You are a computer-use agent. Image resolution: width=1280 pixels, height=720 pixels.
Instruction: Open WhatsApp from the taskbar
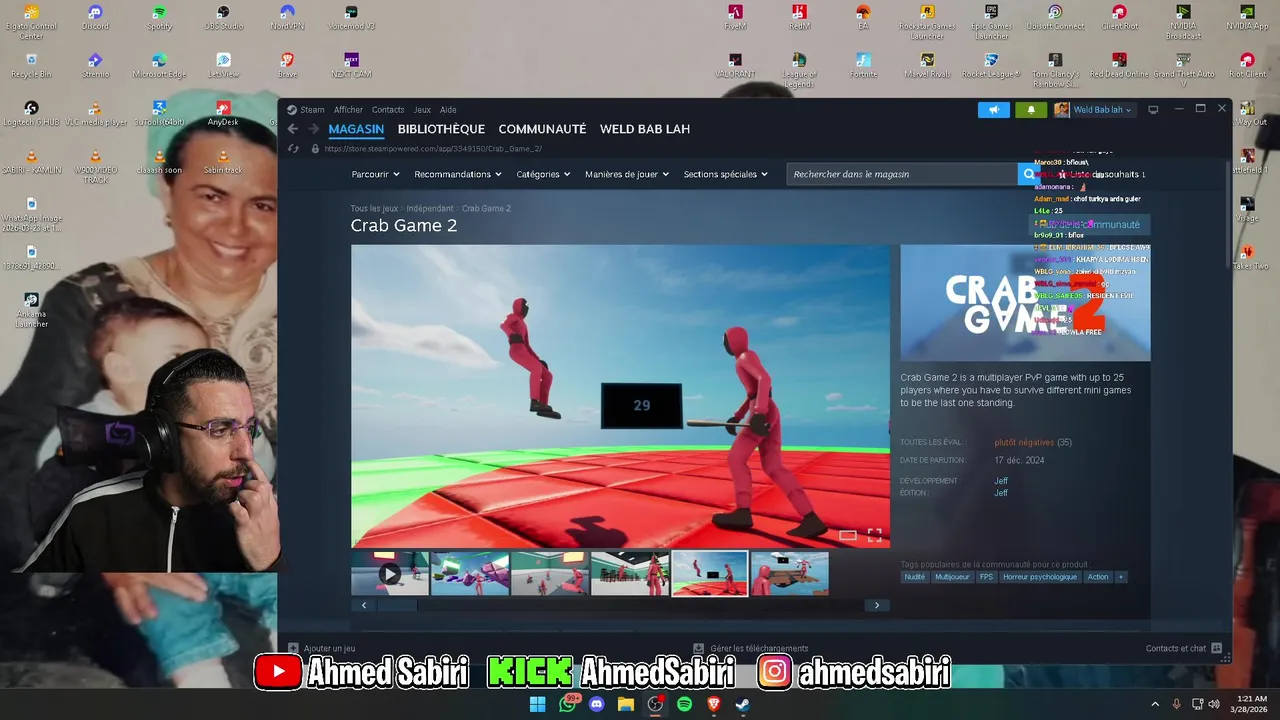pyautogui.click(x=568, y=704)
